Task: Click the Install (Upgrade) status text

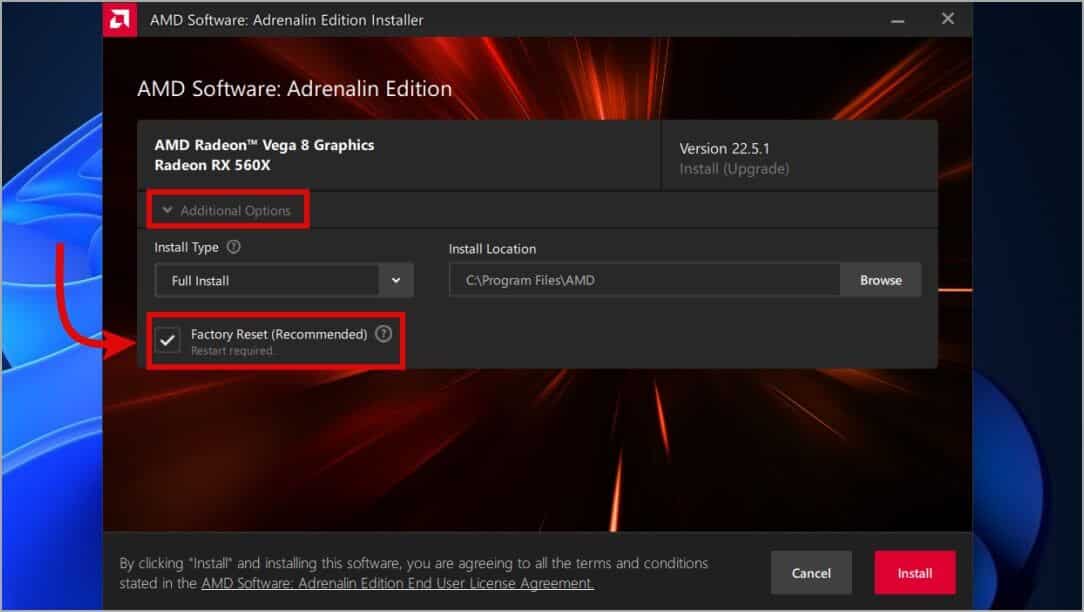Action: (x=733, y=169)
